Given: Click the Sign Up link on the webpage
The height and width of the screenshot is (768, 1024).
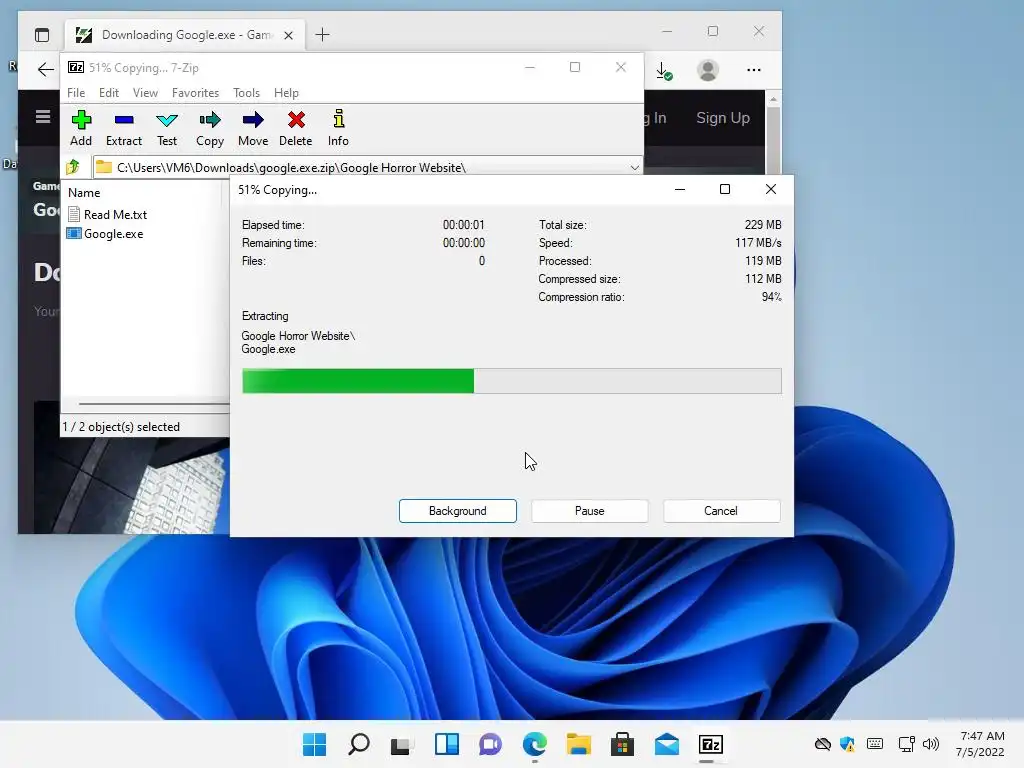Looking at the screenshot, I should click(x=723, y=118).
